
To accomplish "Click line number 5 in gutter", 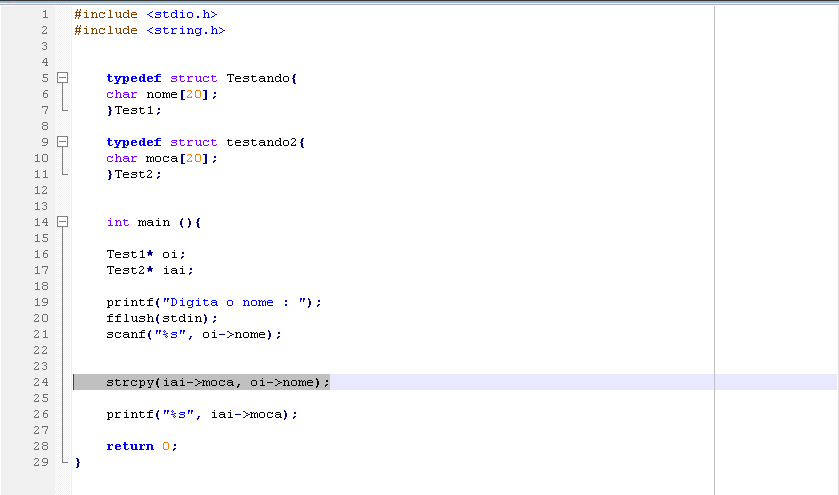I will [x=45, y=78].
